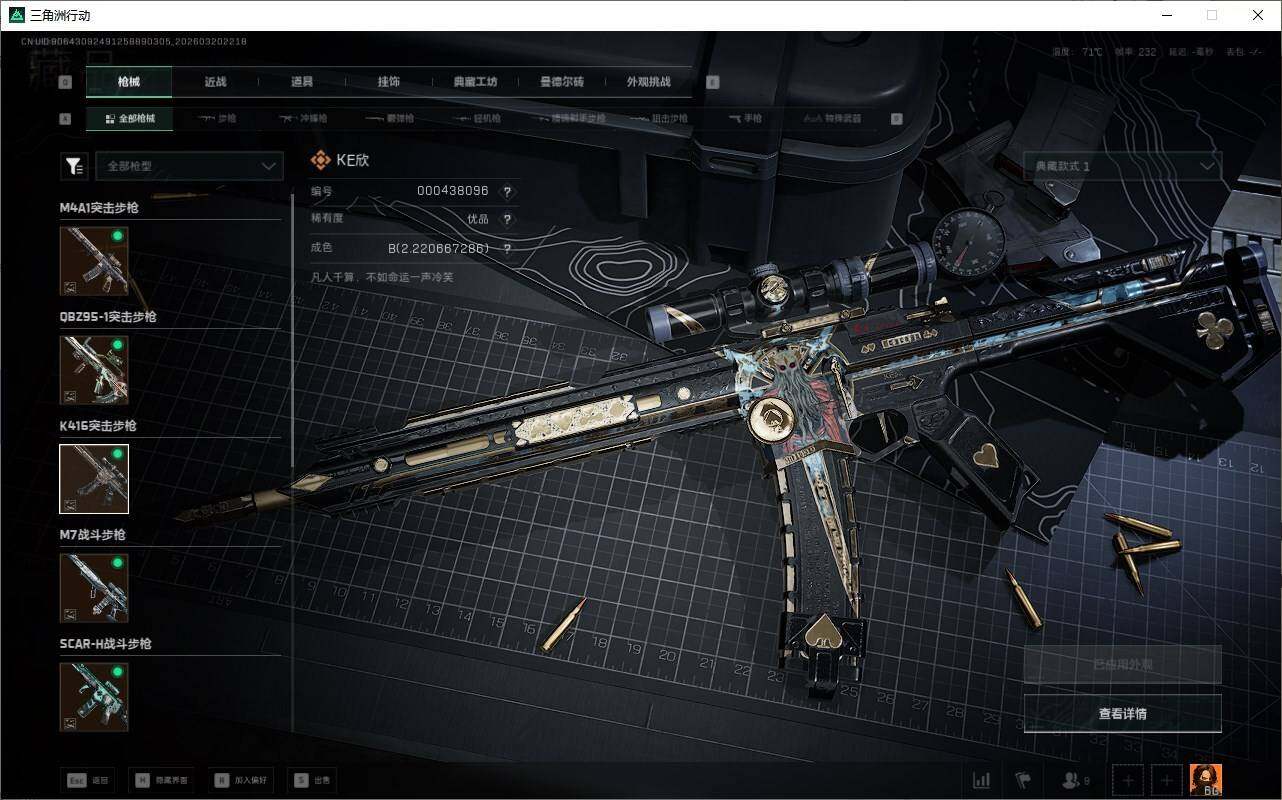Select the QBZ95-1突击步枪 skin thumbnail
This screenshot has width=1282, height=800.
94,370
